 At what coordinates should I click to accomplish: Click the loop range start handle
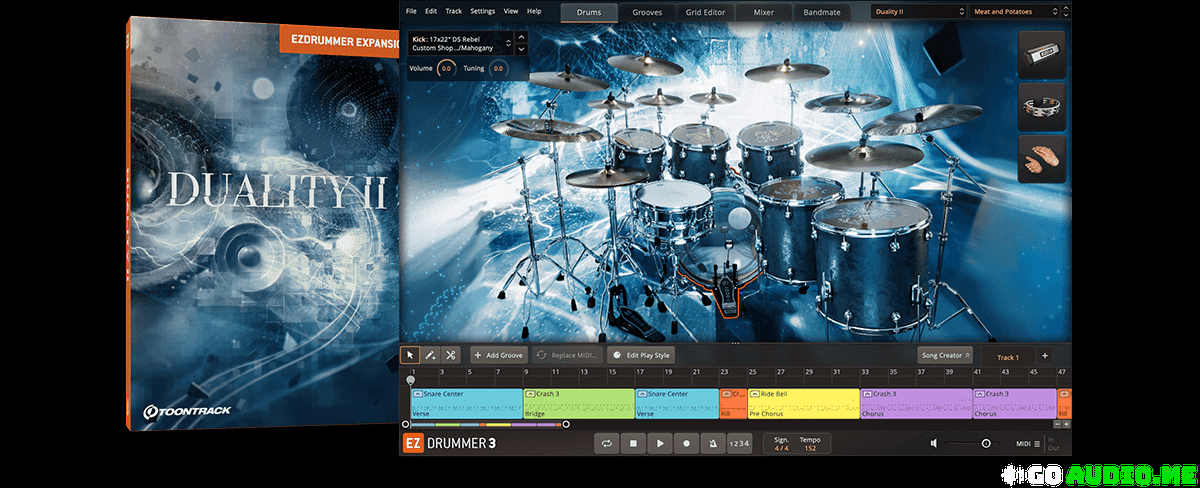pyautogui.click(x=404, y=424)
